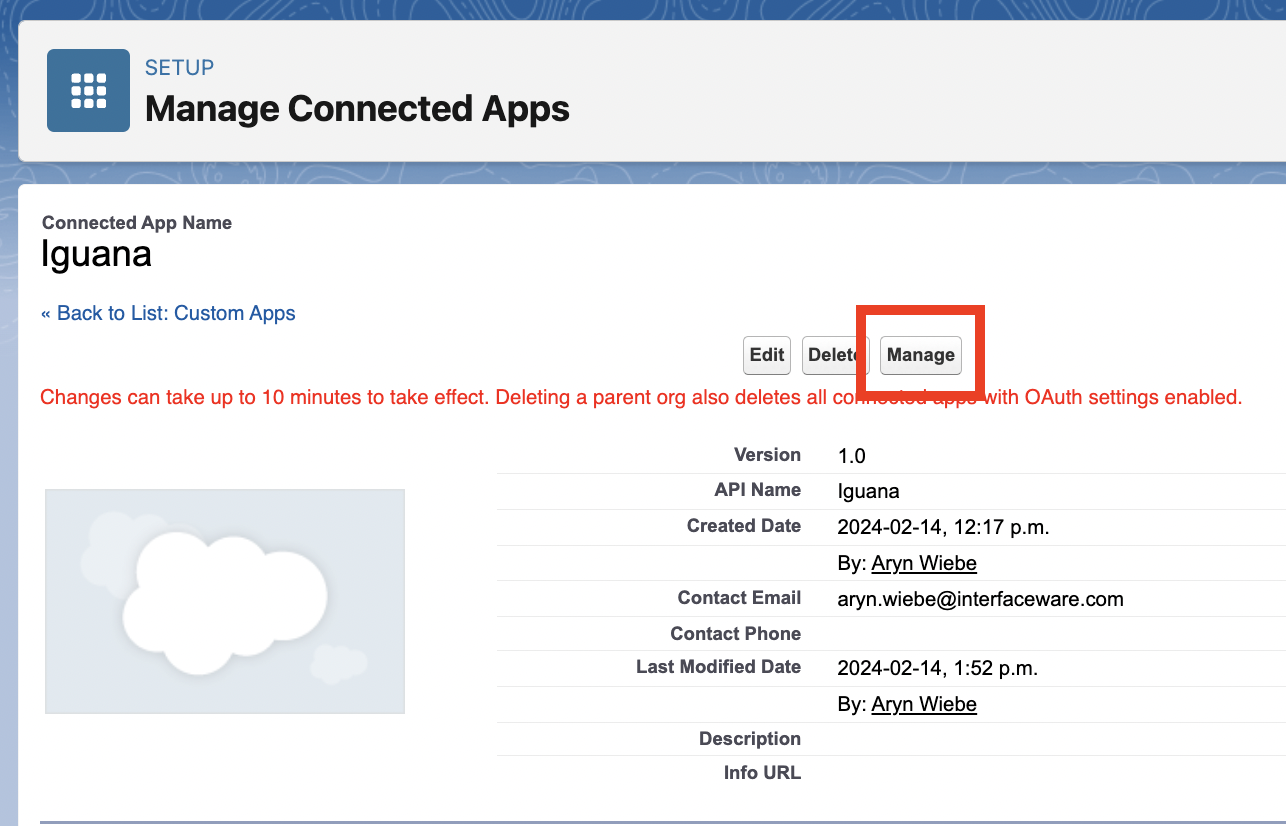Click the Contact Phone field label
1286x826 pixels.
click(735, 633)
